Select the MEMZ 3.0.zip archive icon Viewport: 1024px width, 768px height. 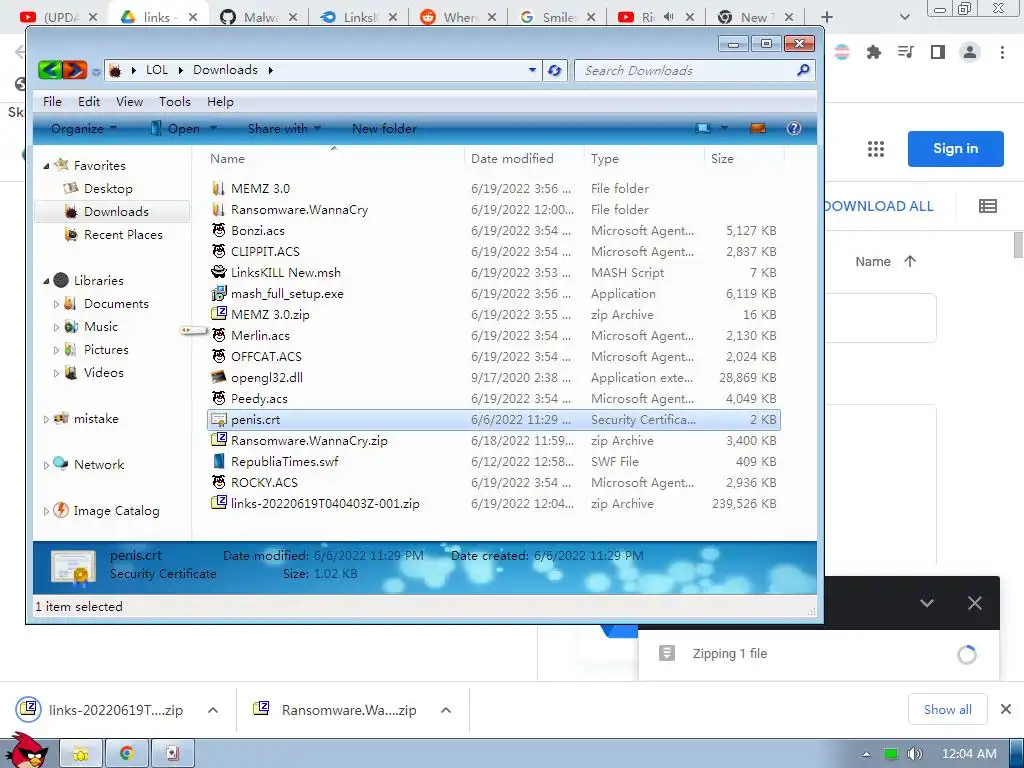coord(219,314)
